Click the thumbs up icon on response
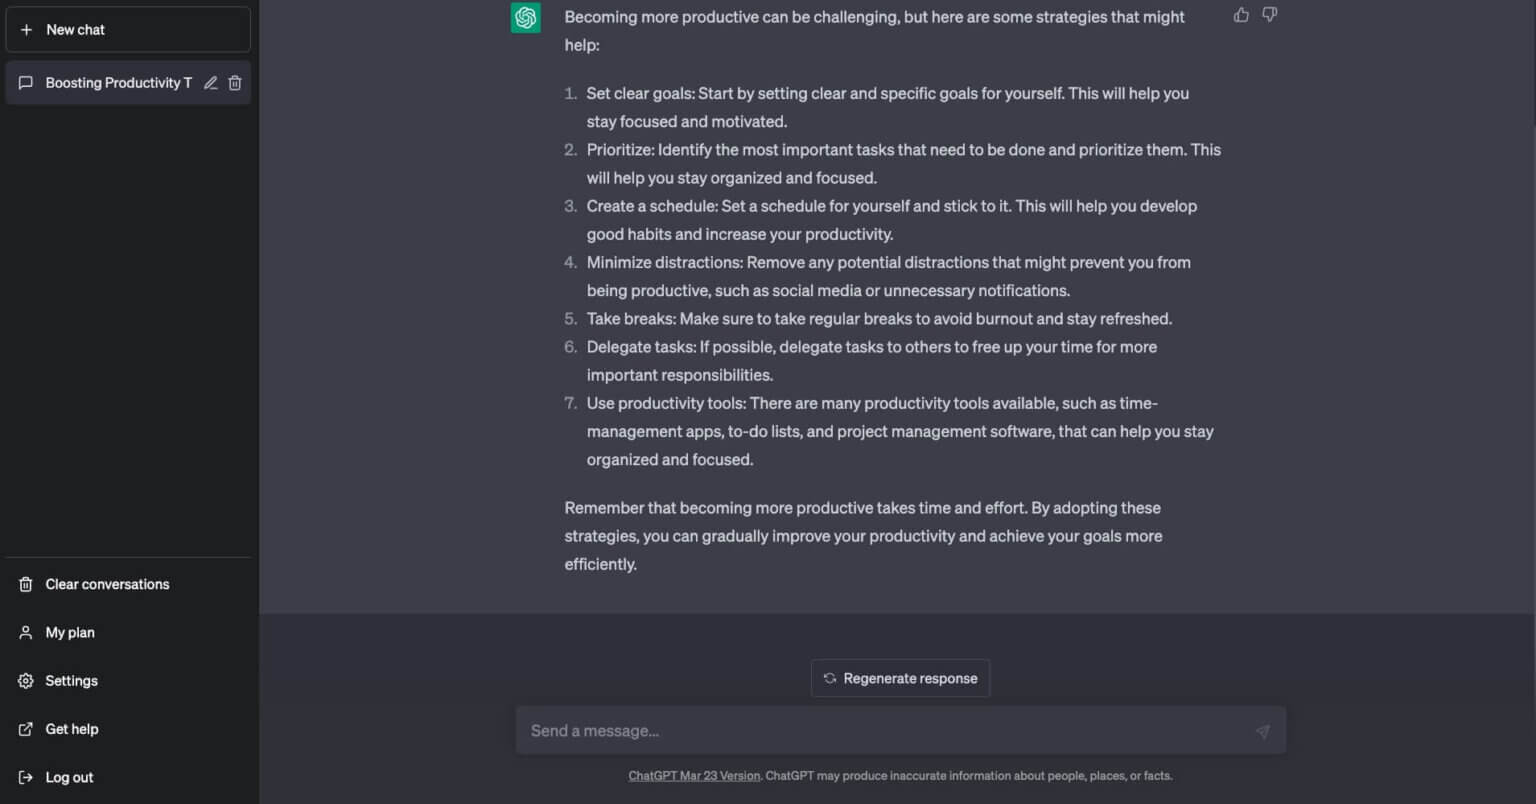 pyautogui.click(x=1241, y=15)
